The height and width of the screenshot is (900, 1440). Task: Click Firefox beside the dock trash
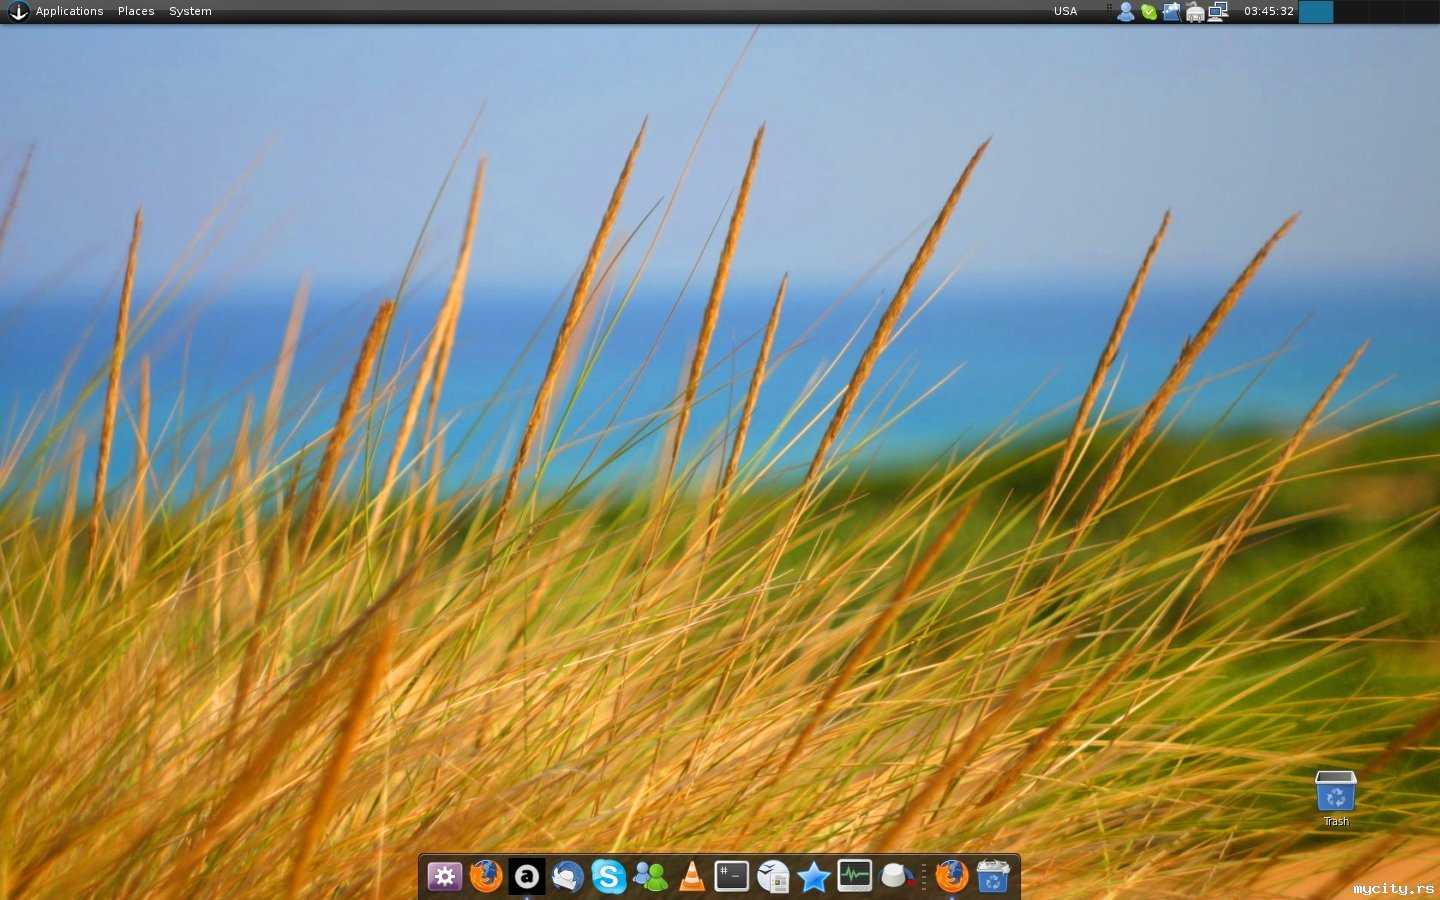pyautogui.click(x=952, y=877)
